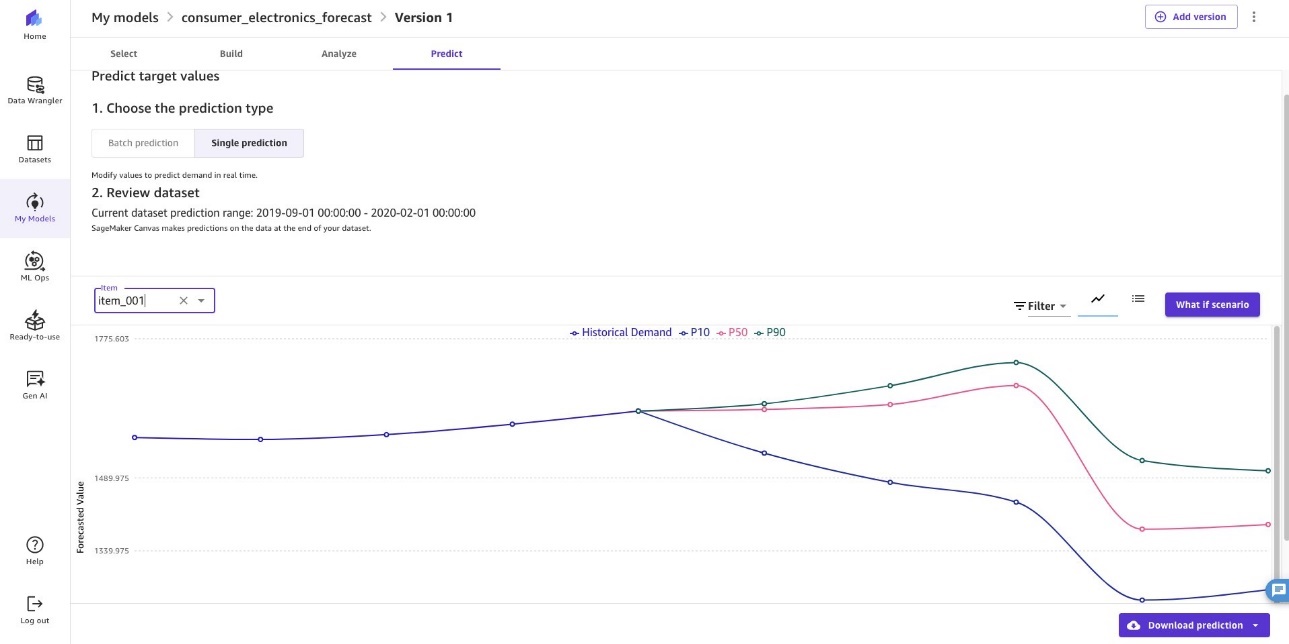Image resolution: width=1289 pixels, height=644 pixels.
Task: Open the Gen AI section
Action: tap(35, 386)
